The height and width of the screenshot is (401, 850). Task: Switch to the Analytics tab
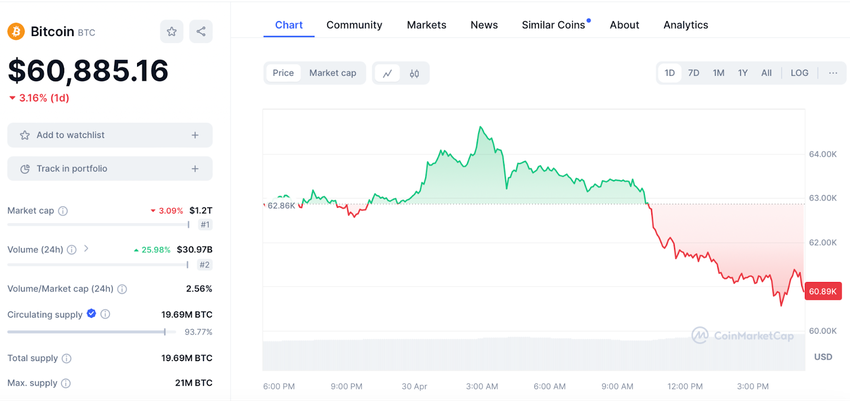[x=685, y=25]
